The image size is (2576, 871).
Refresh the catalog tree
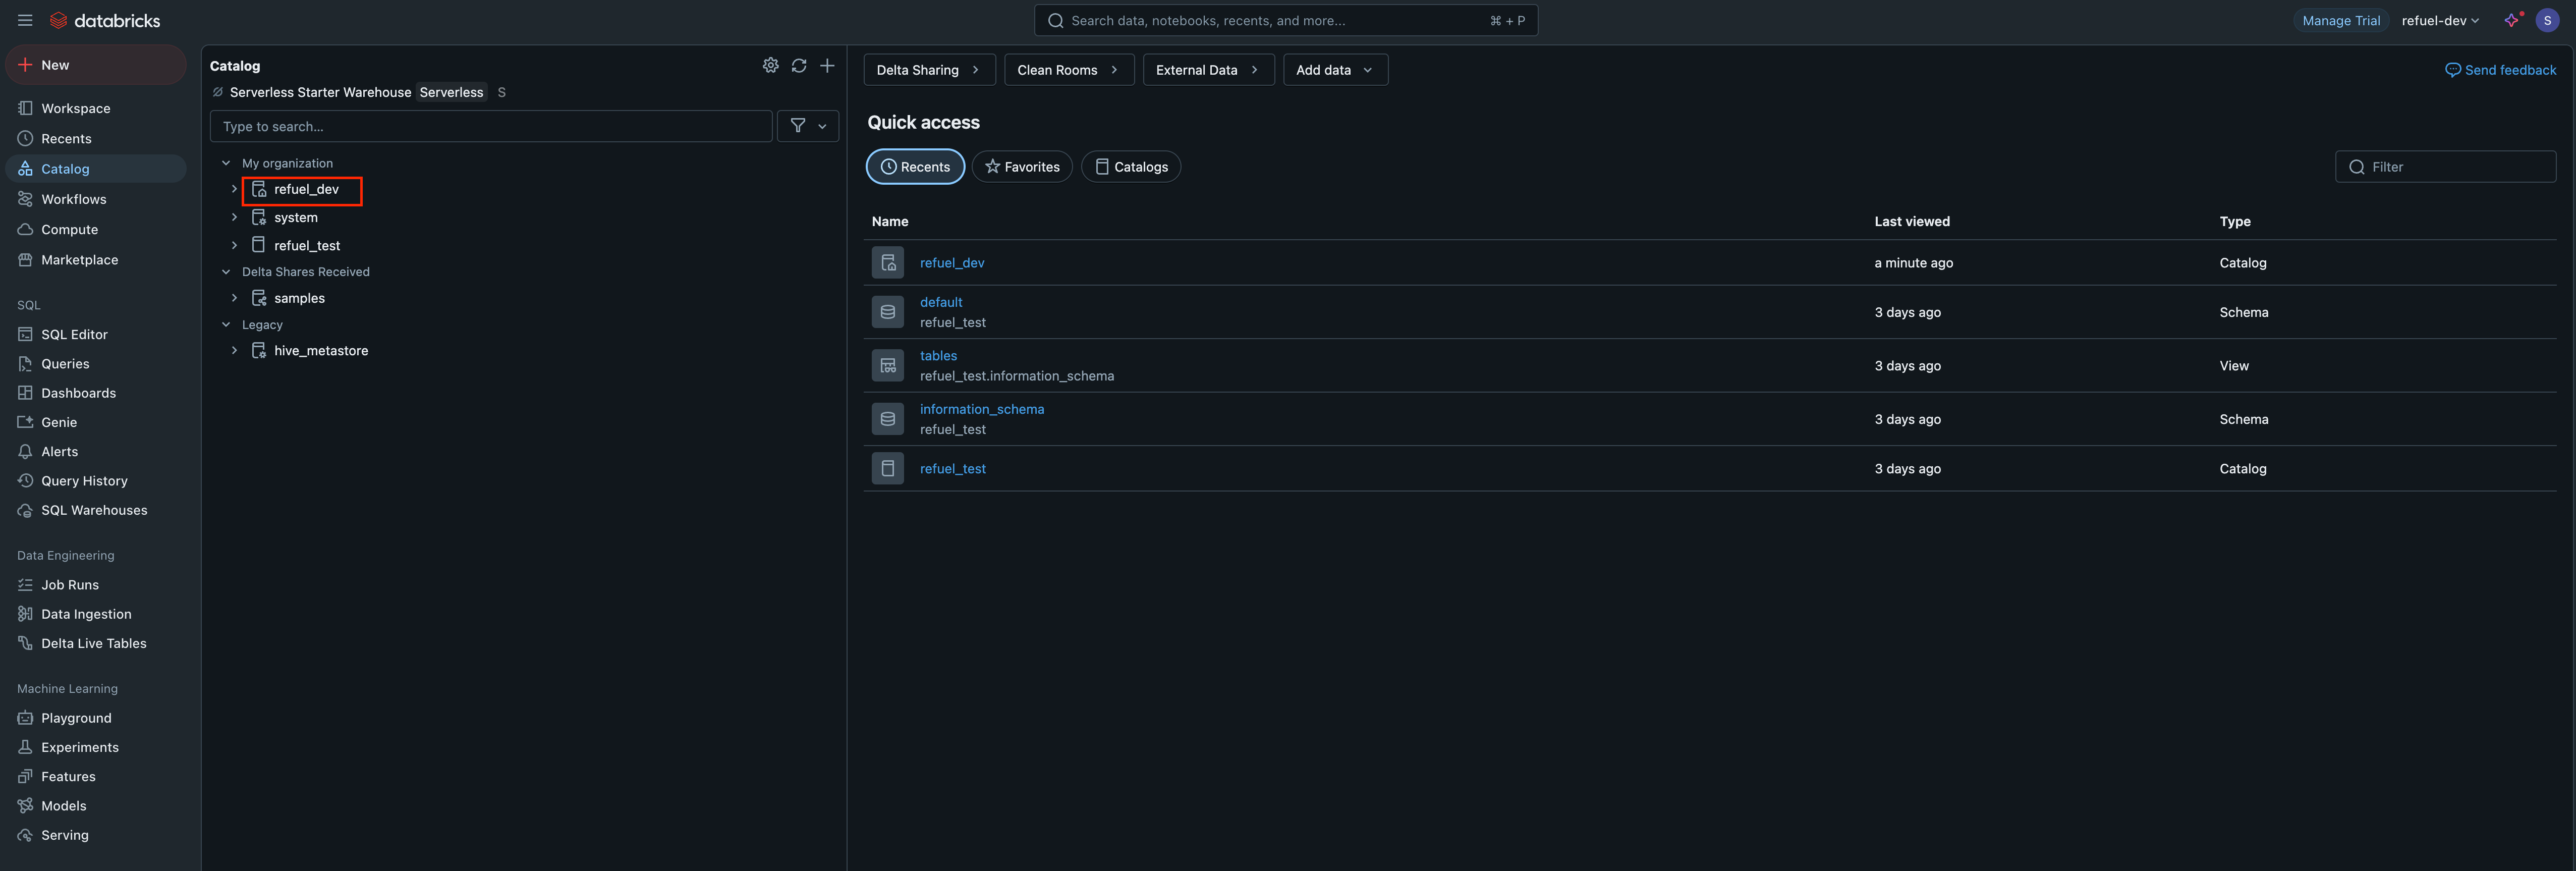[x=798, y=65]
